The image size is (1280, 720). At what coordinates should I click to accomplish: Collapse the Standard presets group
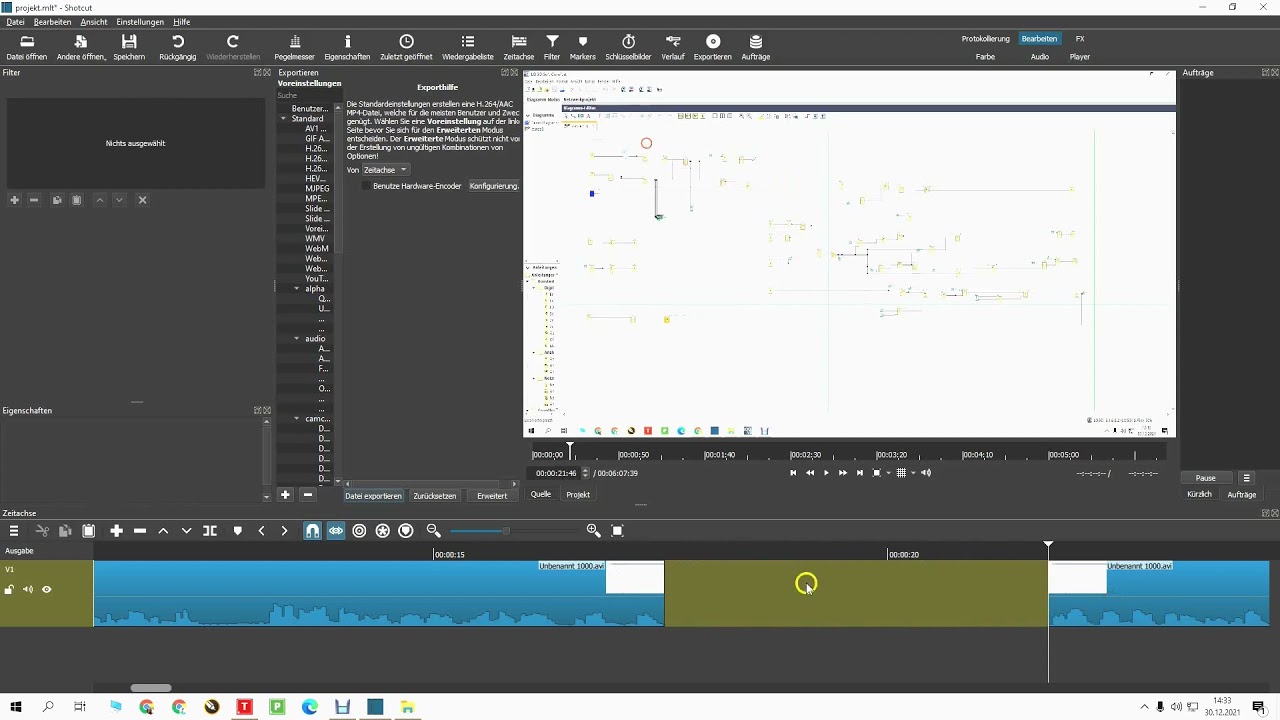(x=283, y=118)
